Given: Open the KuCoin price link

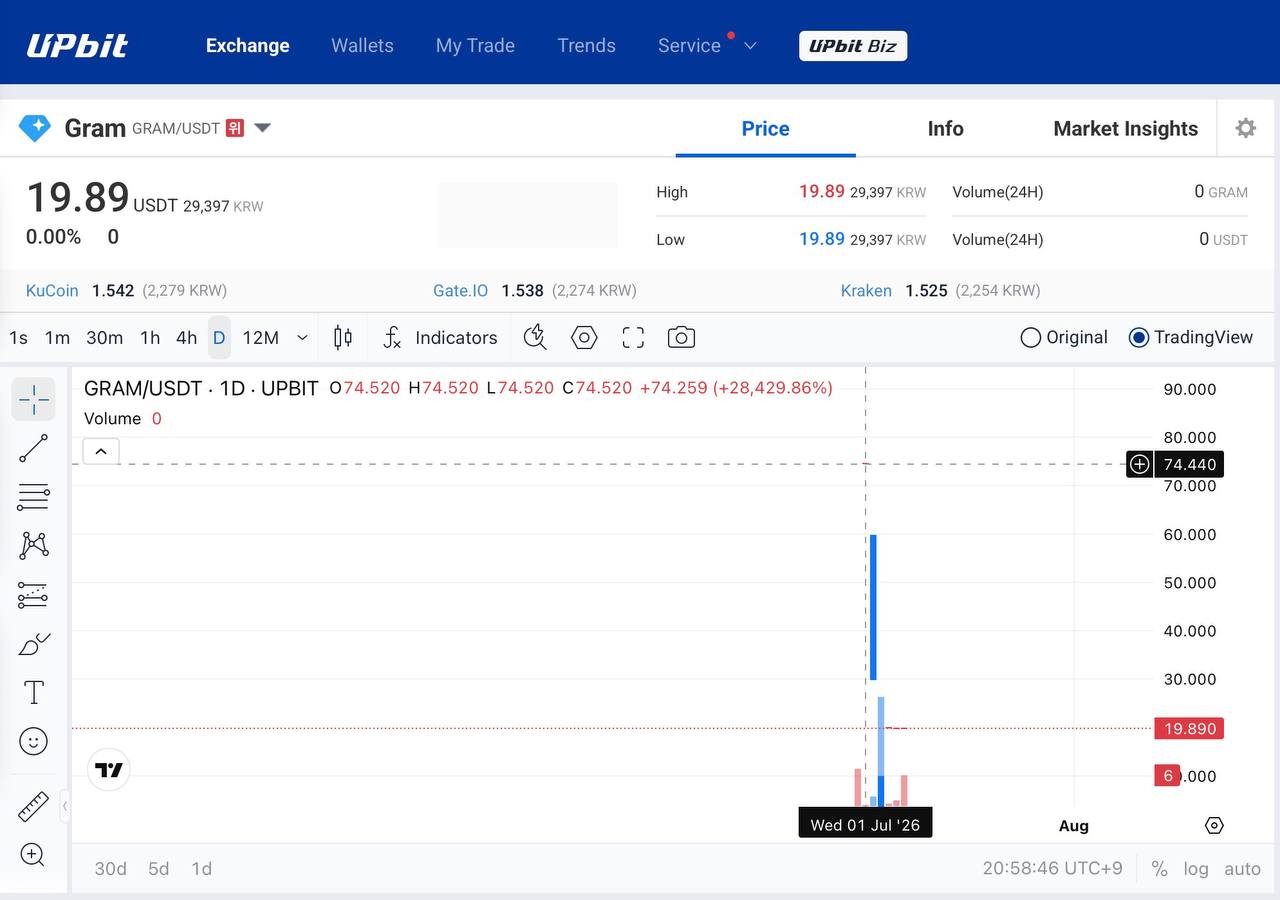Looking at the screenshot, I should click(x=52, y=290).
